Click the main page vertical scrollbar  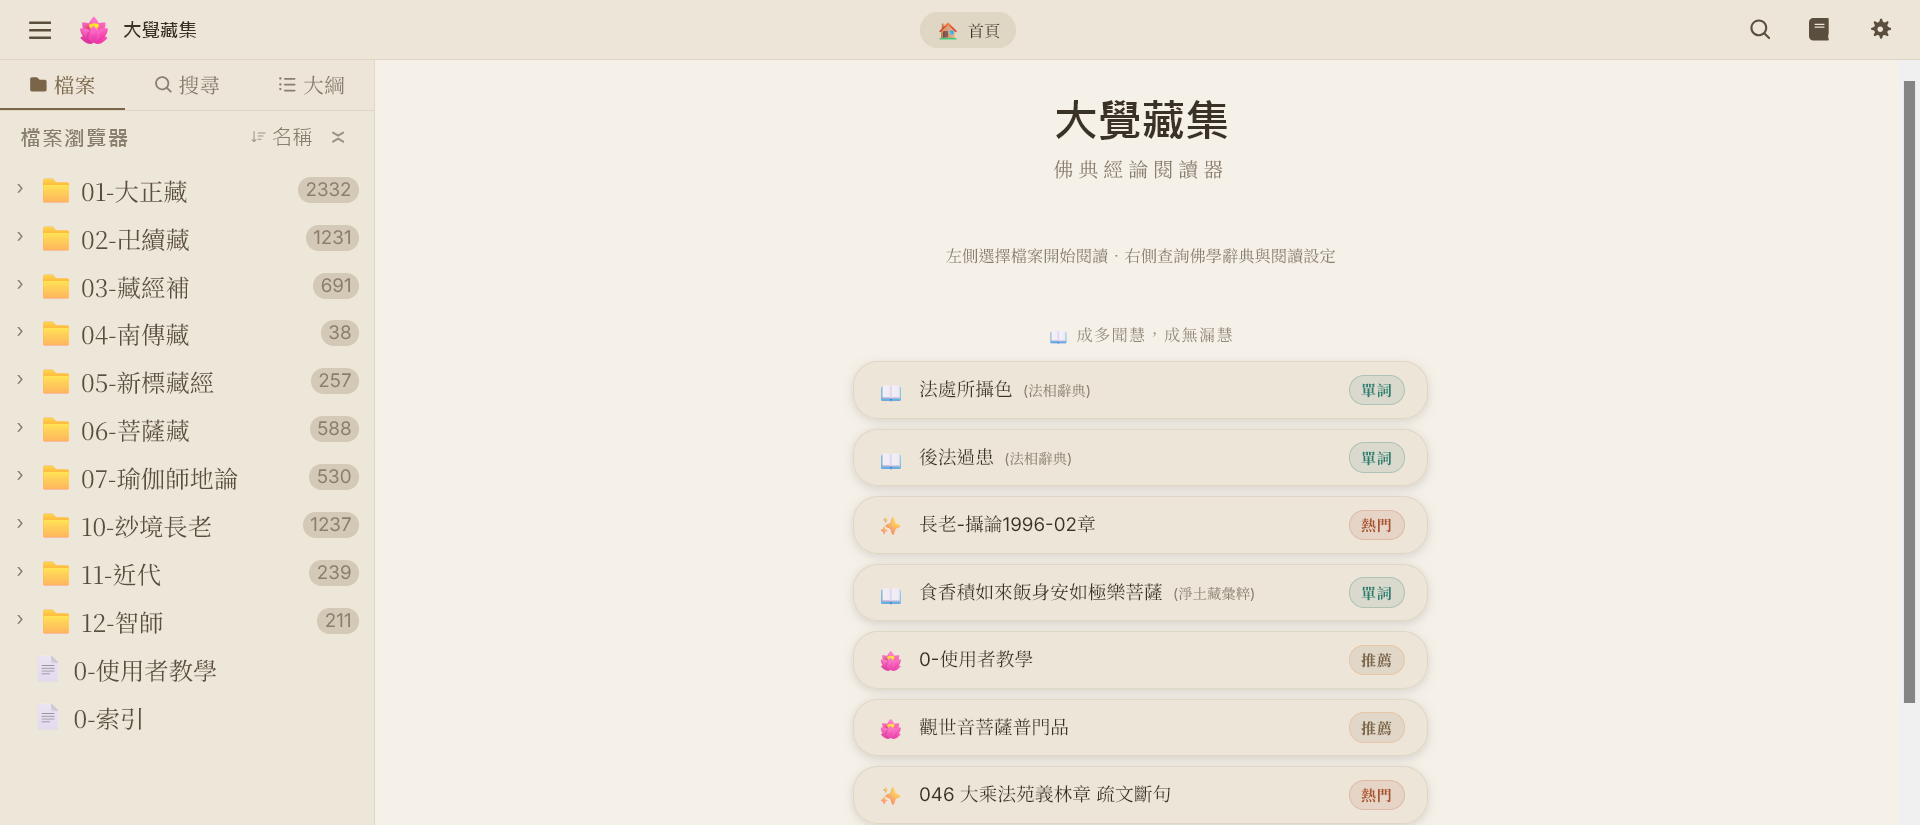pyautogui.click(x=1909, y=391)
